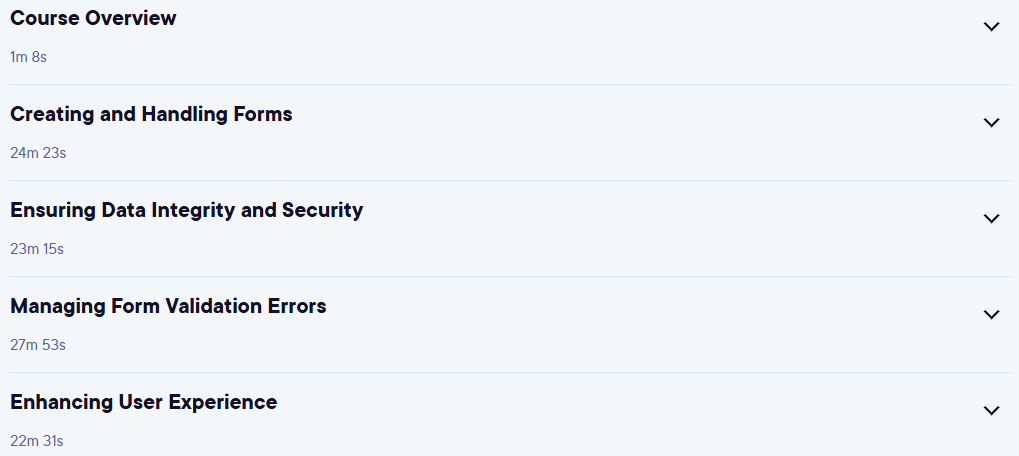1019x456 pixels.
Task: Click the 27m 53s duration text
Action: [38, 345]
